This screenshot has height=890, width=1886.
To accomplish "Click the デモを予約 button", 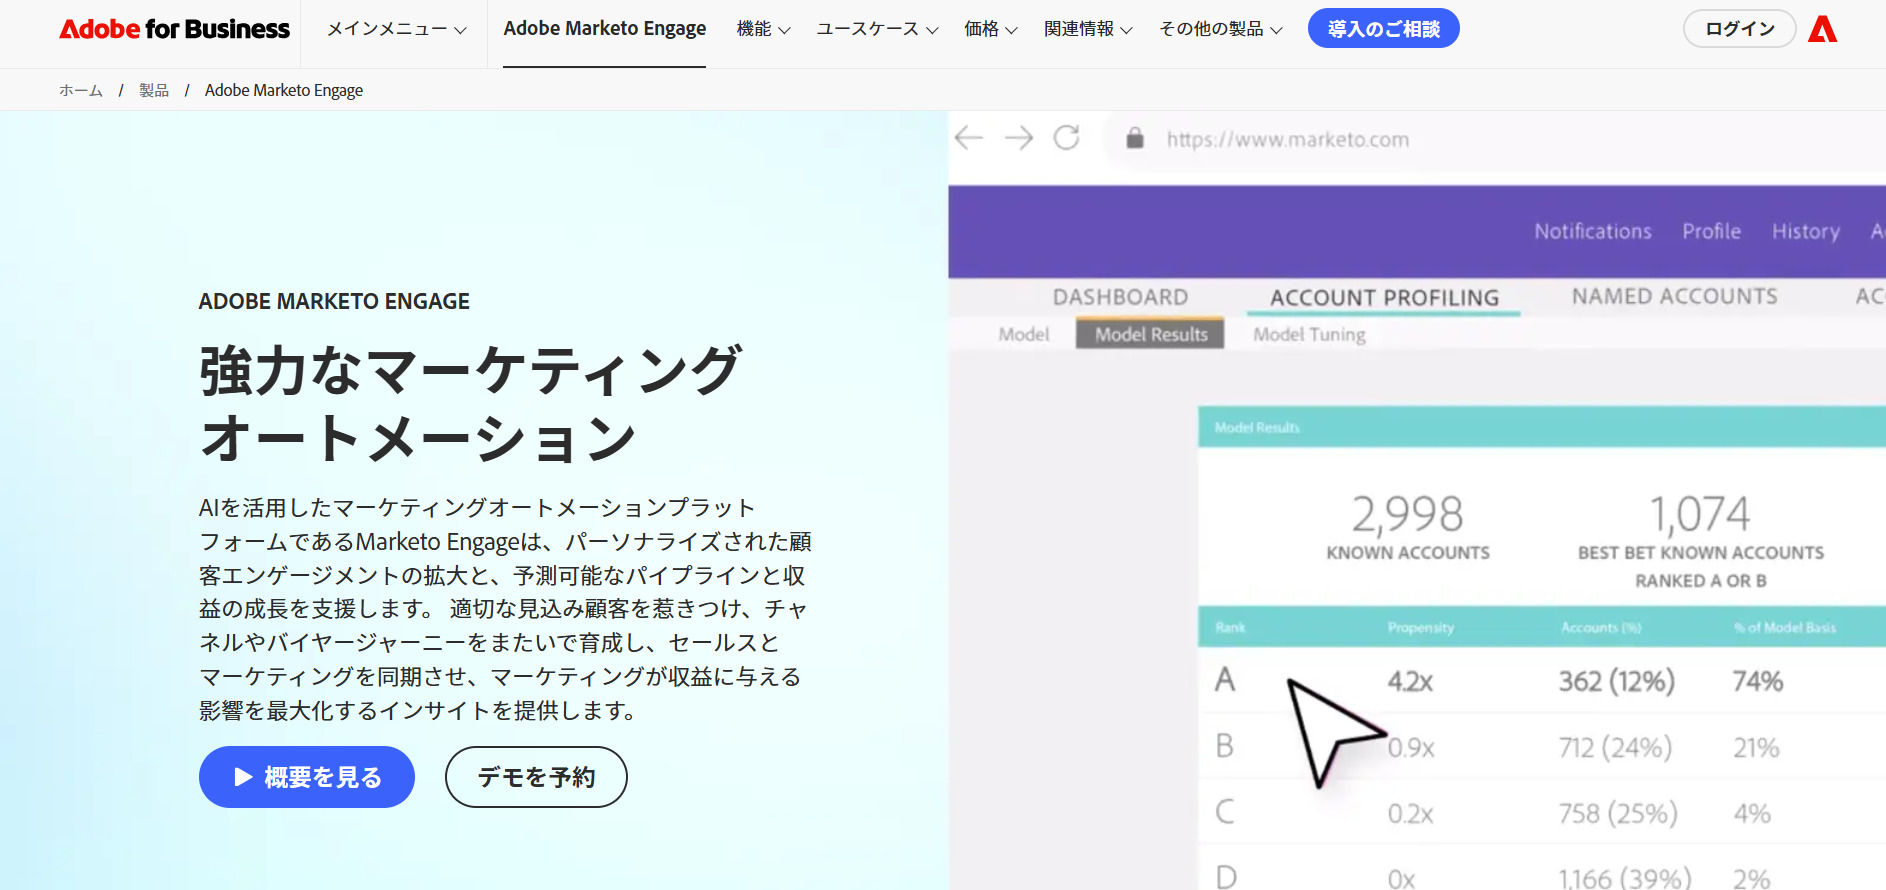I will [536, 777].
